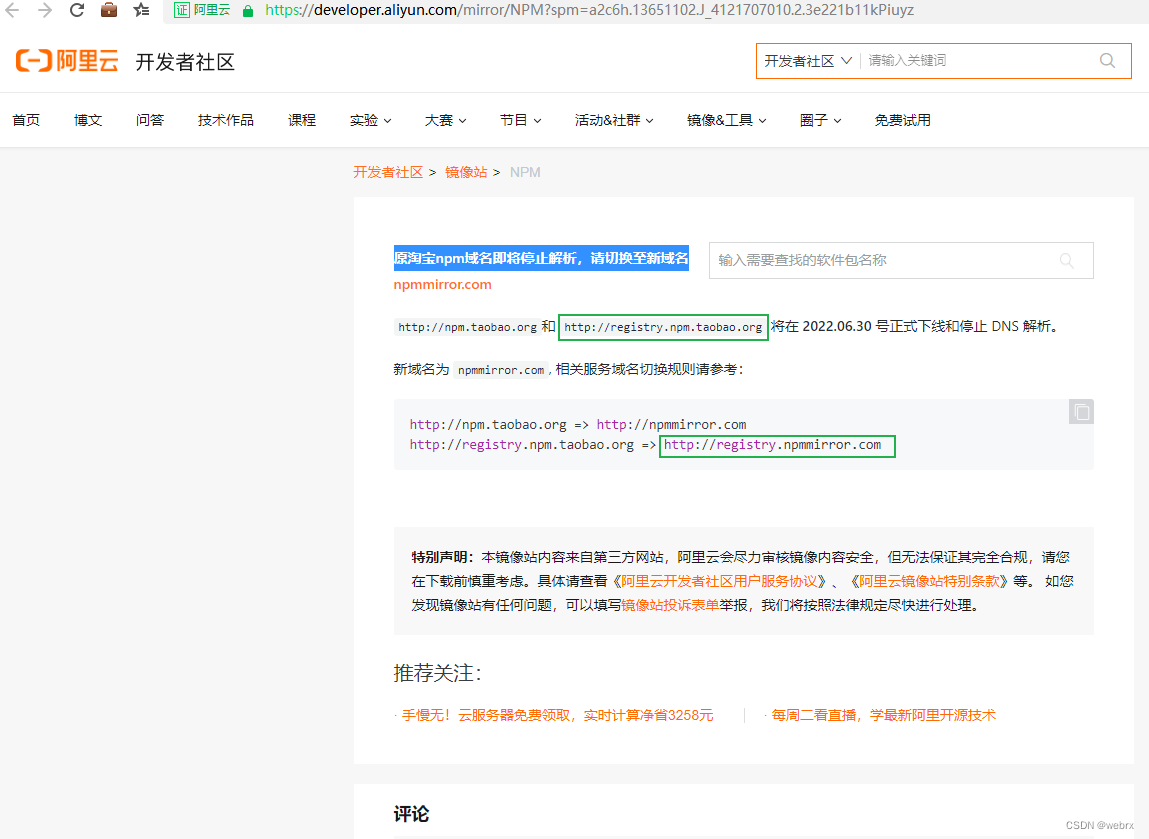The image size is (1149, 839).
Task: Open the 技术作品 nav item
Action: 226,120
